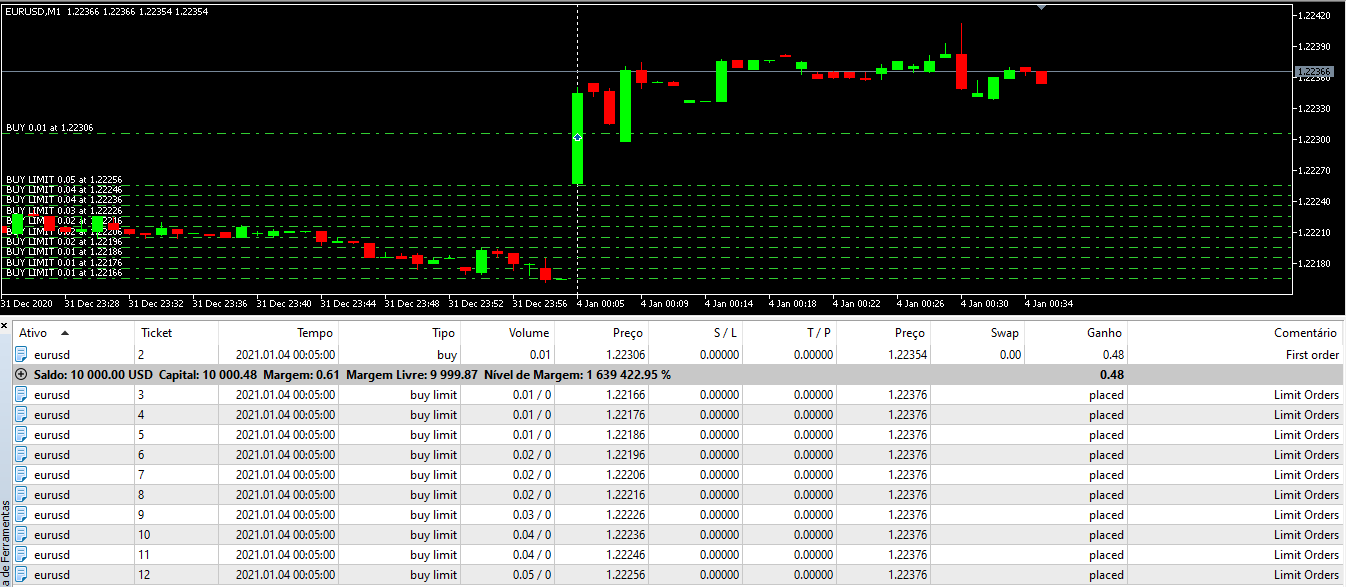Click 'placed' status in ticket 10 row
Viewport: 1346px width, 587px height.
[1107, 534]
